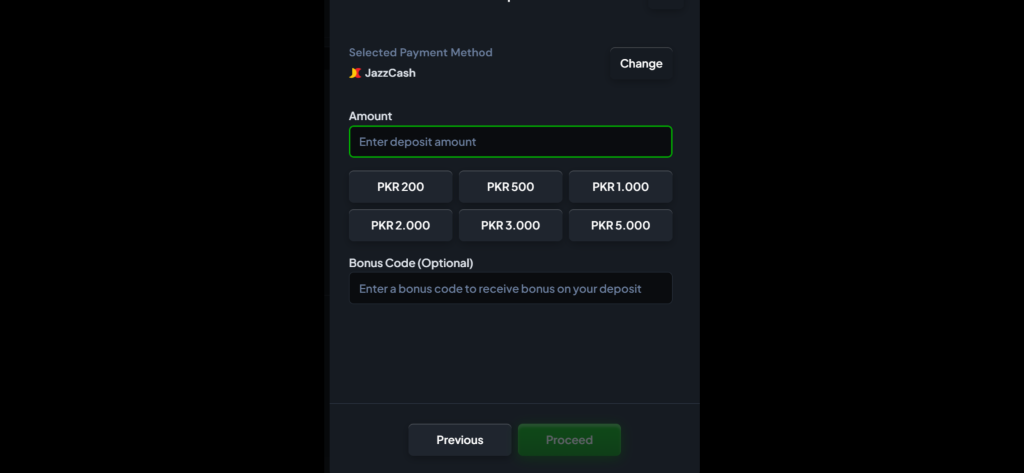Focus the Enter deposit amount field
1024x473 pixels.
tap(510, 142)
